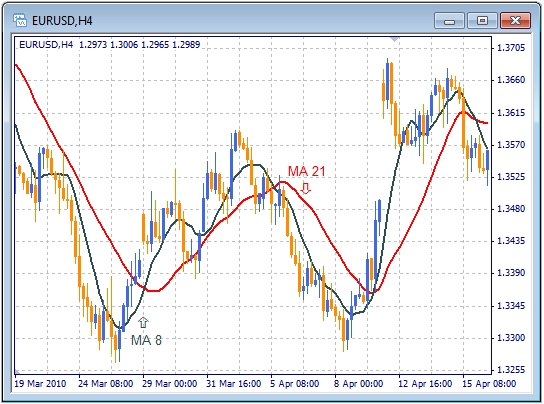Click the chart shift triangle marker at top
This screenshot has width=544, height=404.
pos(394,39)
